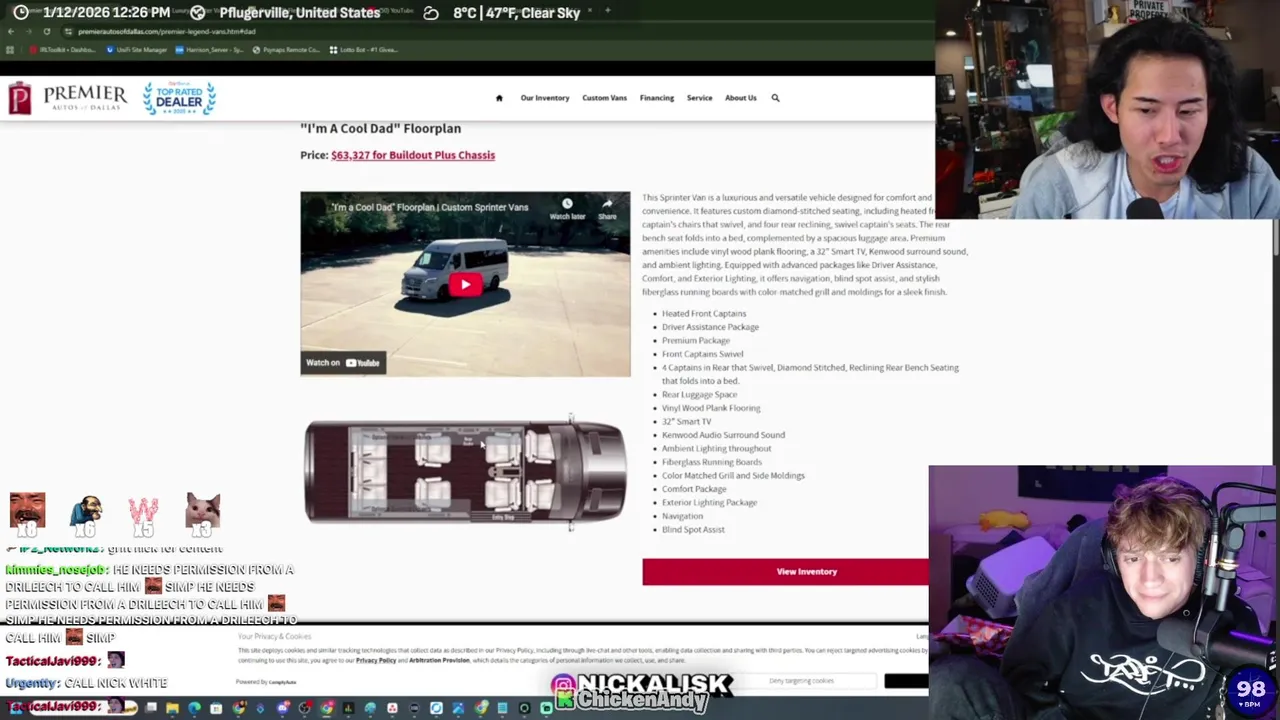Click the Deny targeting cookies button
Screen dimensions: 1280x720
802,681
